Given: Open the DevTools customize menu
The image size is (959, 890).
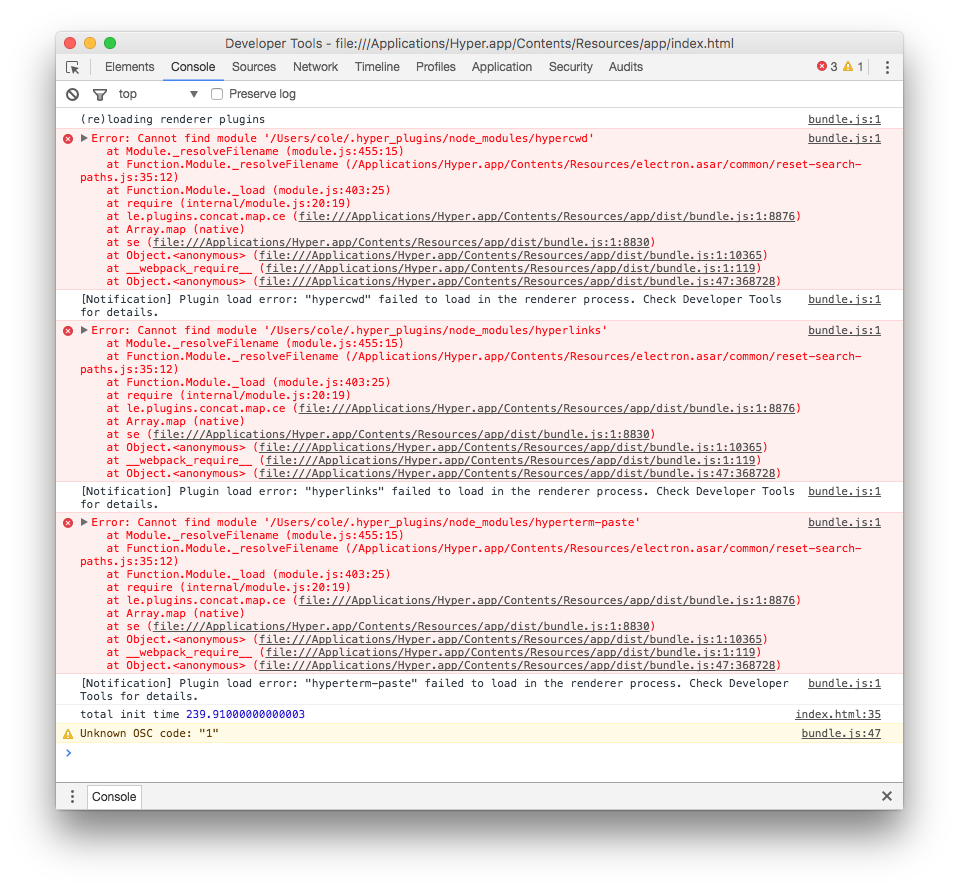Looking at the screenshot, I should [887, 66].
